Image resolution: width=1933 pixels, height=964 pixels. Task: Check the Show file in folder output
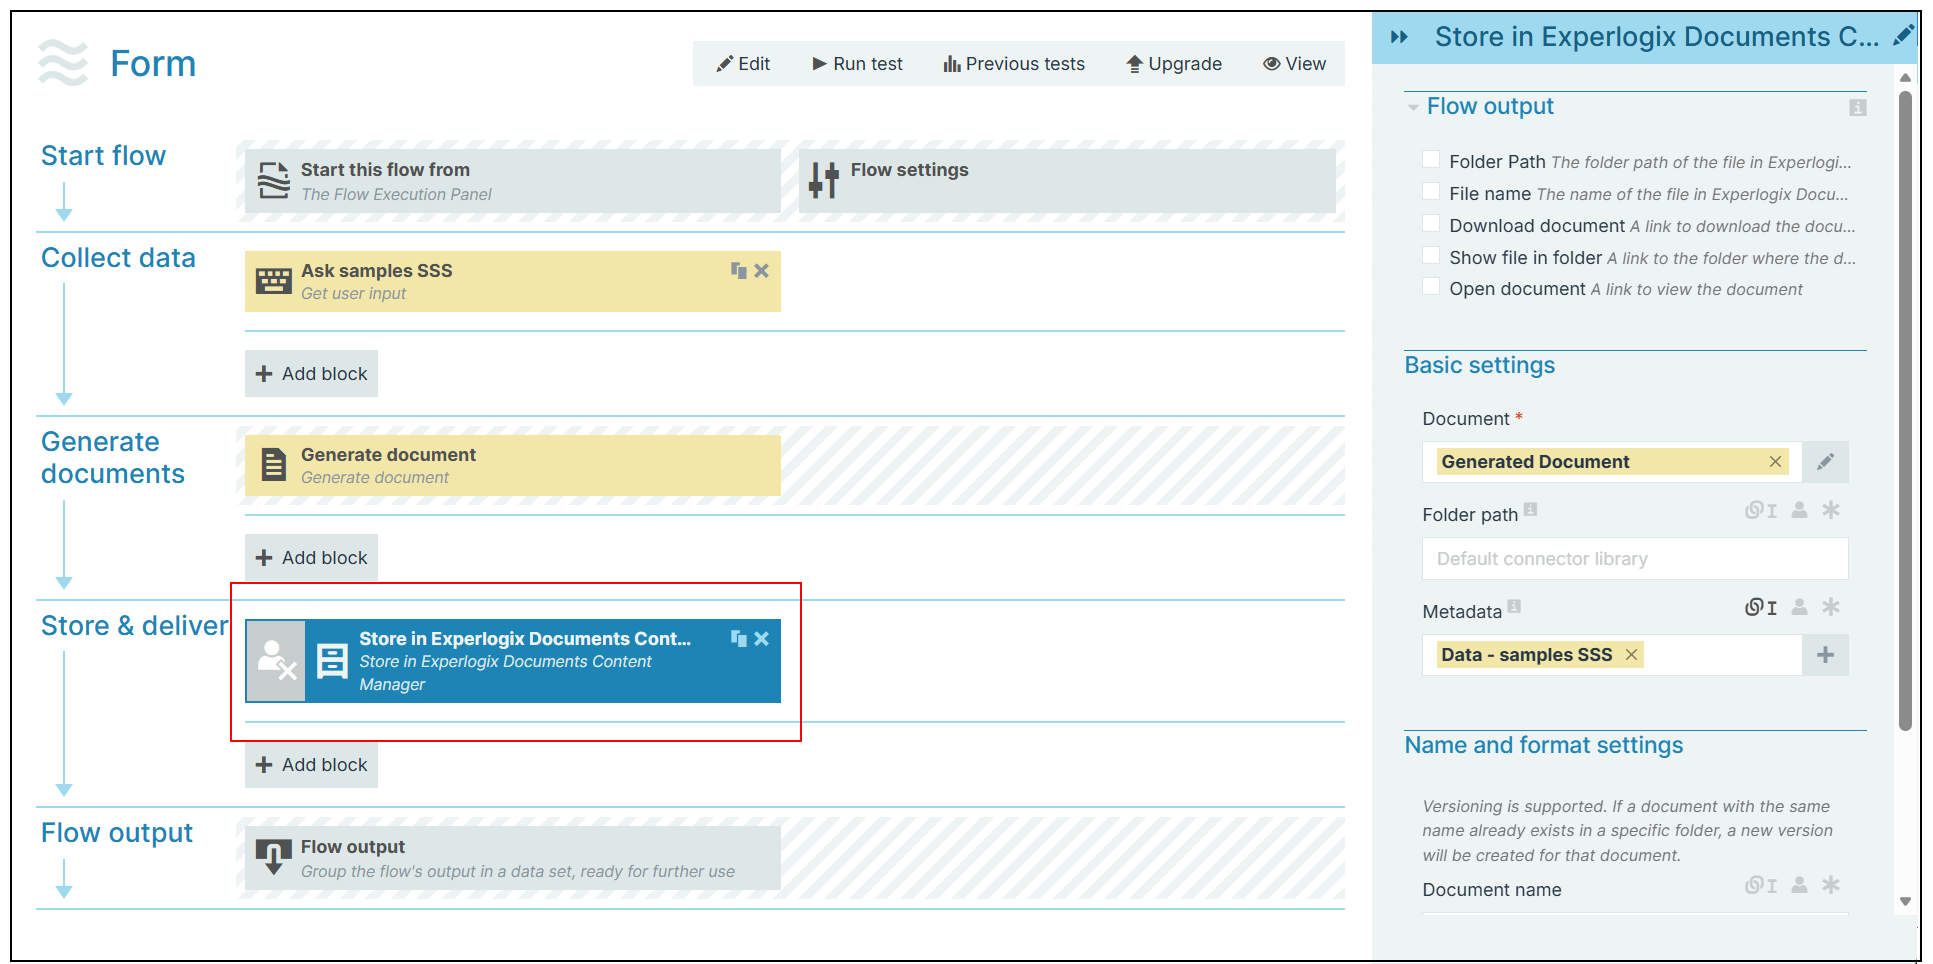pyautogui.click(x=1431, y=256)
